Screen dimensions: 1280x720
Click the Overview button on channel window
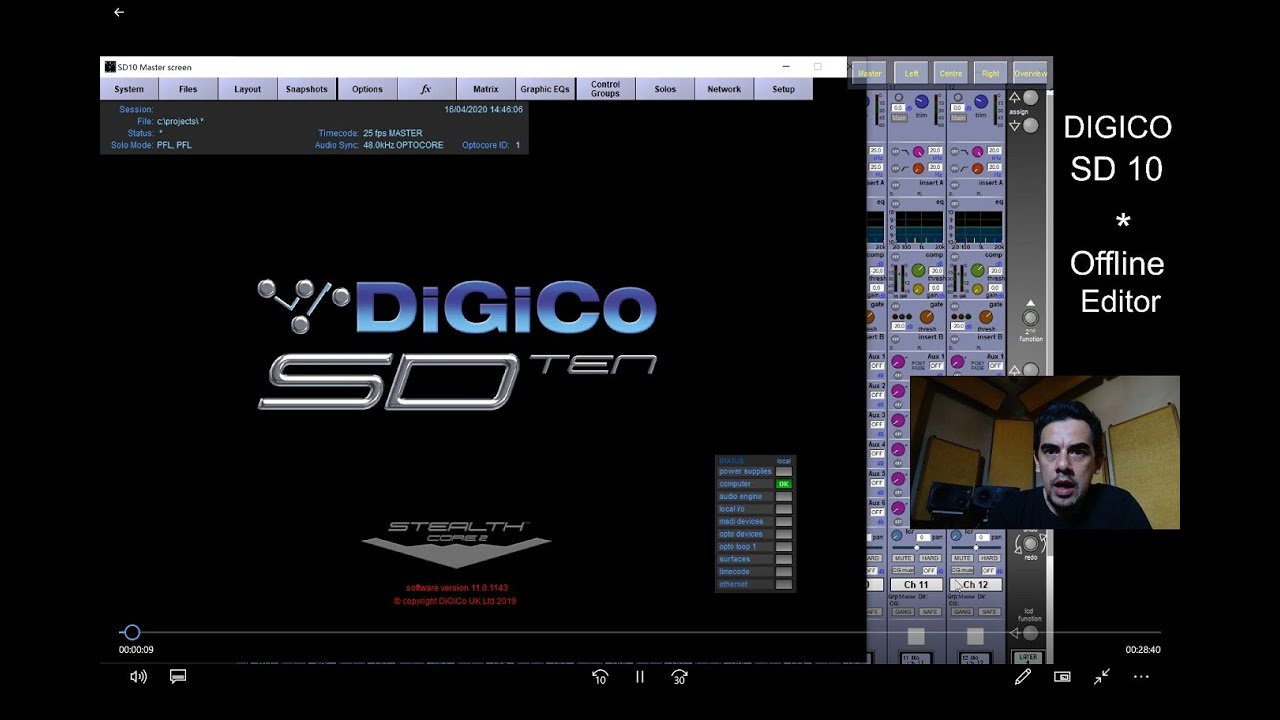click(x=1030, y=73)
